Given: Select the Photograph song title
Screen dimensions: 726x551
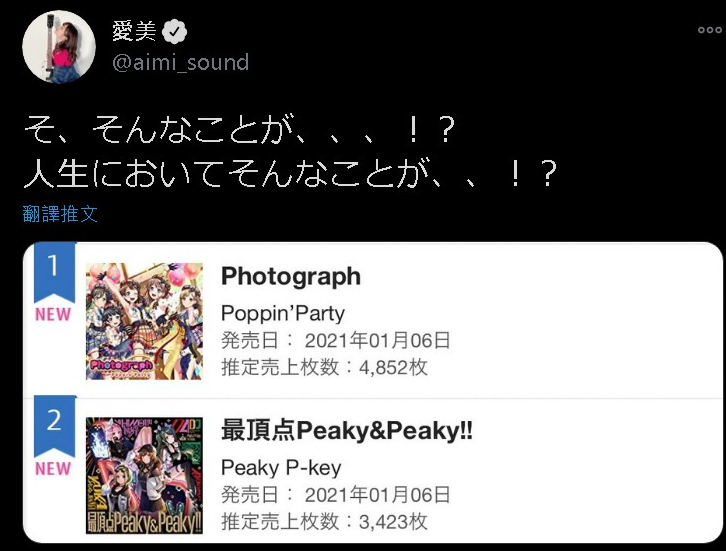Looking at the screenshot, I should 291,276.
